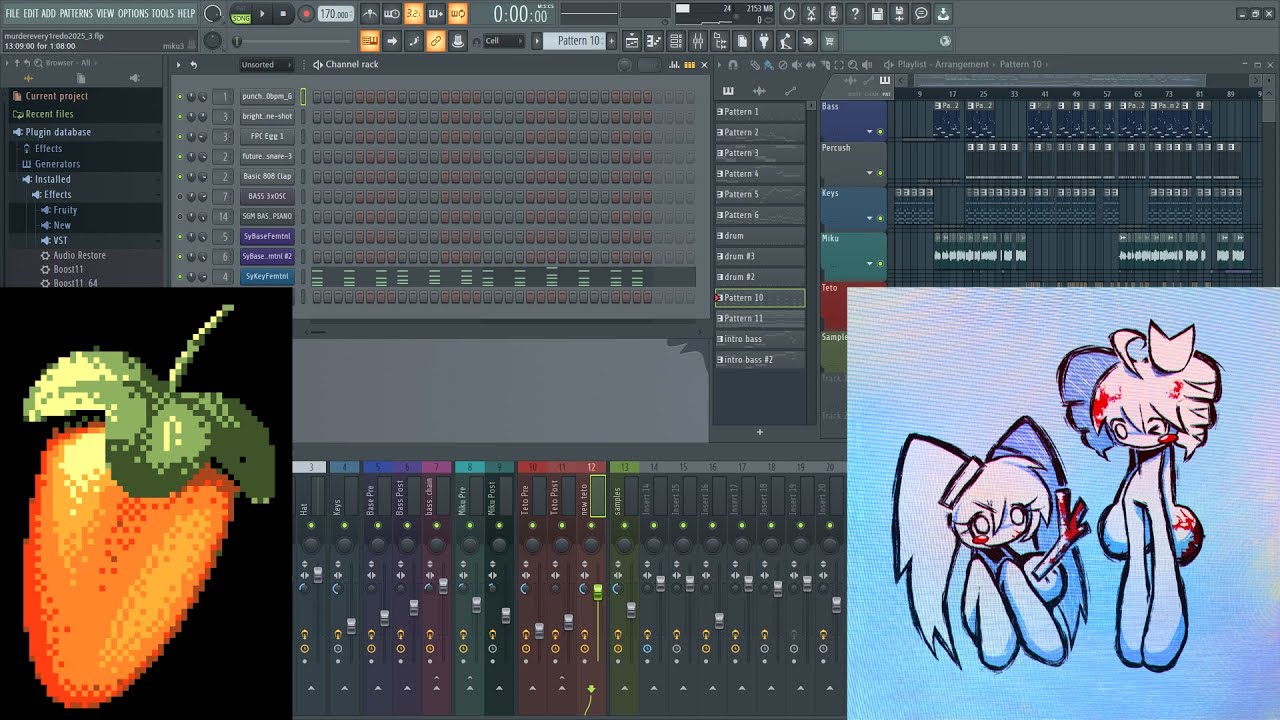Toggle the metronome
Screen dimensions: 1280x720
(371, 14)
